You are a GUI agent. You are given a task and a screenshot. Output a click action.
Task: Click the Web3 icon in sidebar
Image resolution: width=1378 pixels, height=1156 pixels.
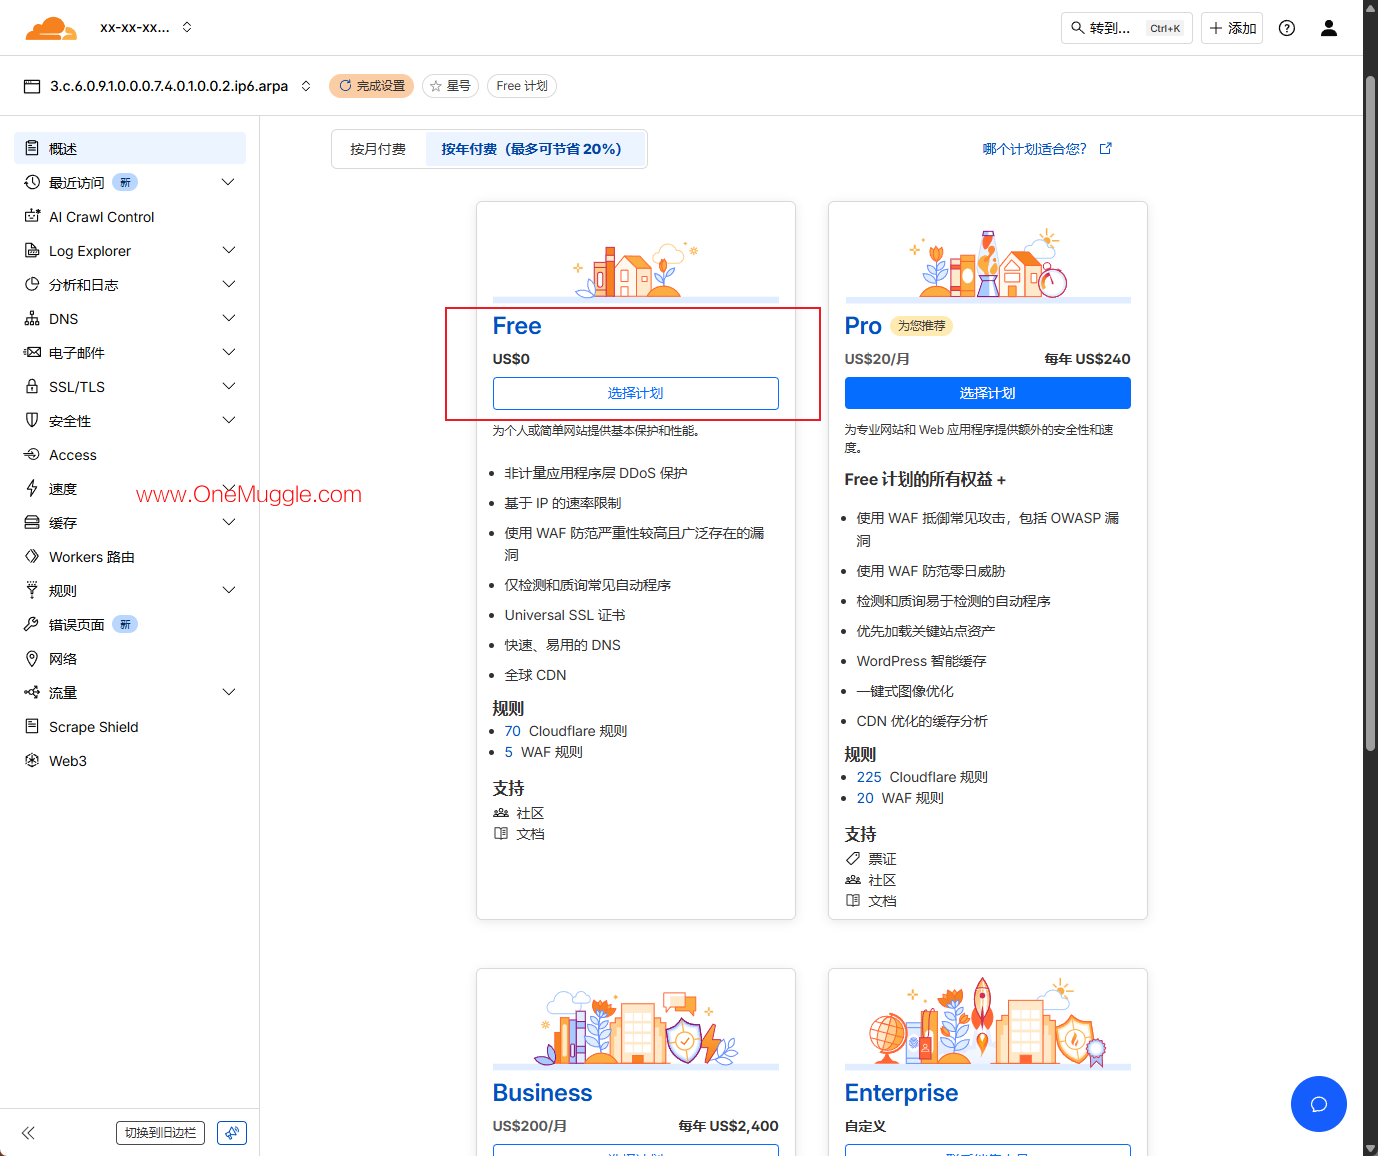(32, 760)
